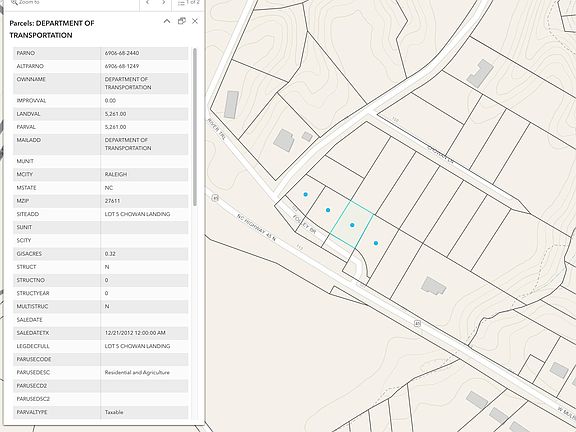Click MAILADD value DEPARTMENT OF TRANSPORTATION
576x432 pixels.
[x=128, y=144]
